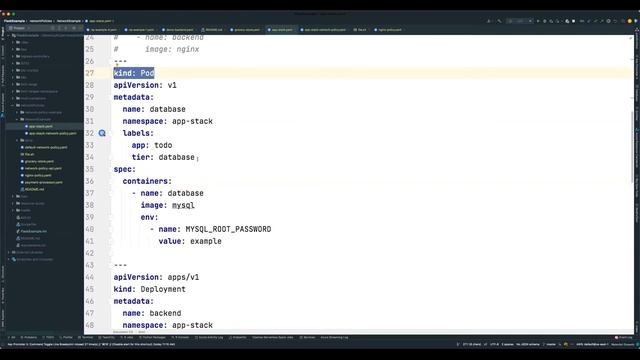This screenshot has height=360, width=640.
Task: Select network-policy-acl.yaml in the project tree
Action: (x=43, y=168)
